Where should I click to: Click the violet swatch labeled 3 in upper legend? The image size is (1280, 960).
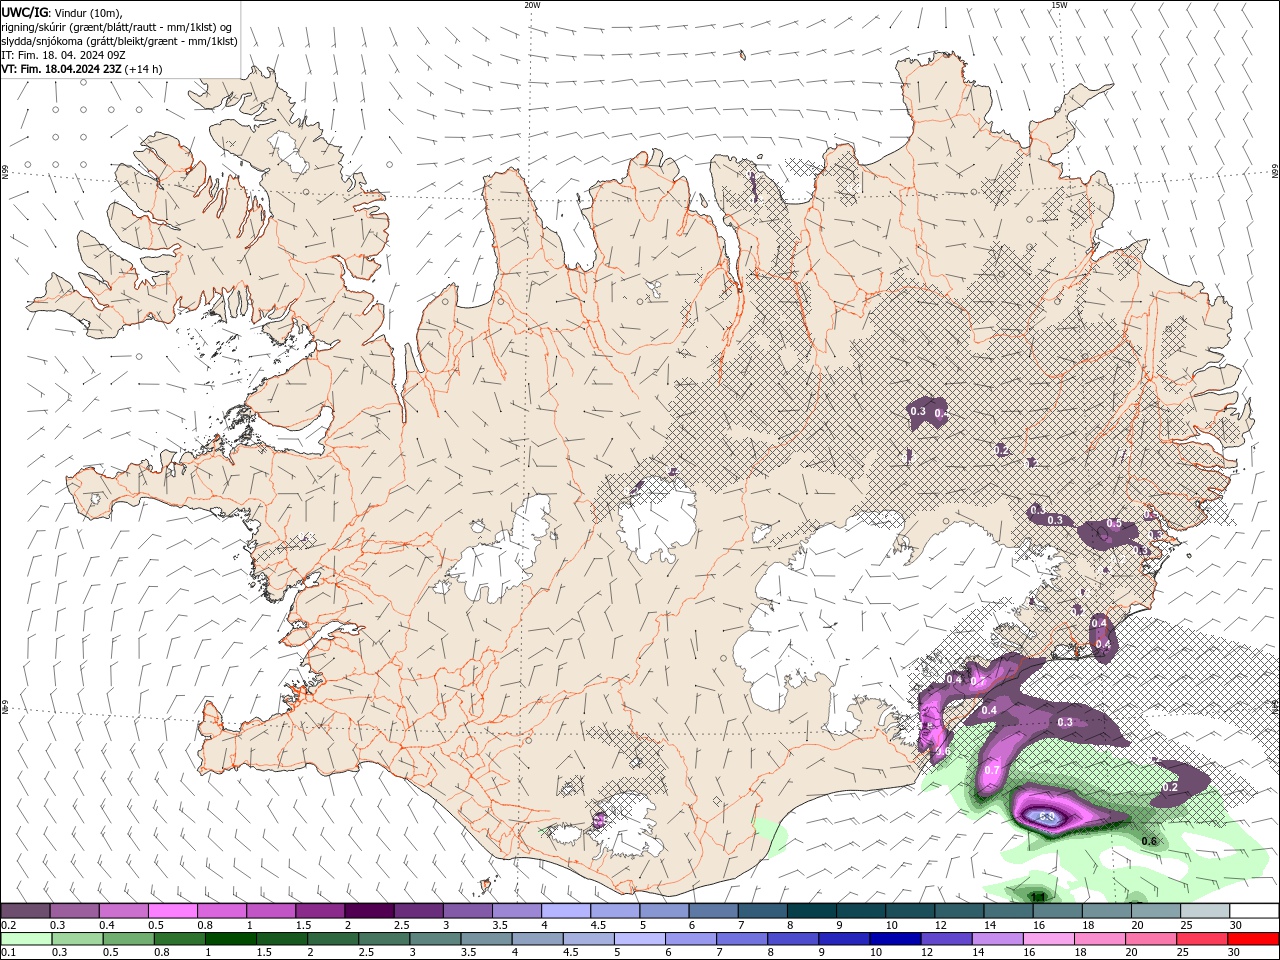tap(468, 911)
